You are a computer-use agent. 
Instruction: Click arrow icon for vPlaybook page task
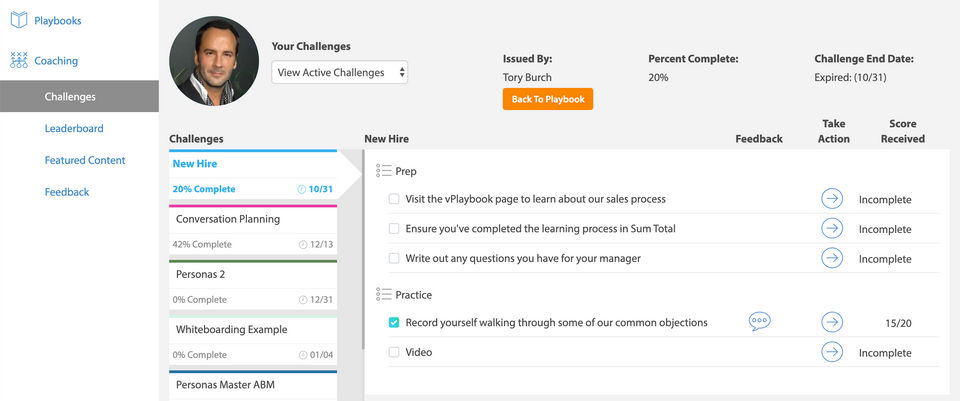tap(831, 199)
